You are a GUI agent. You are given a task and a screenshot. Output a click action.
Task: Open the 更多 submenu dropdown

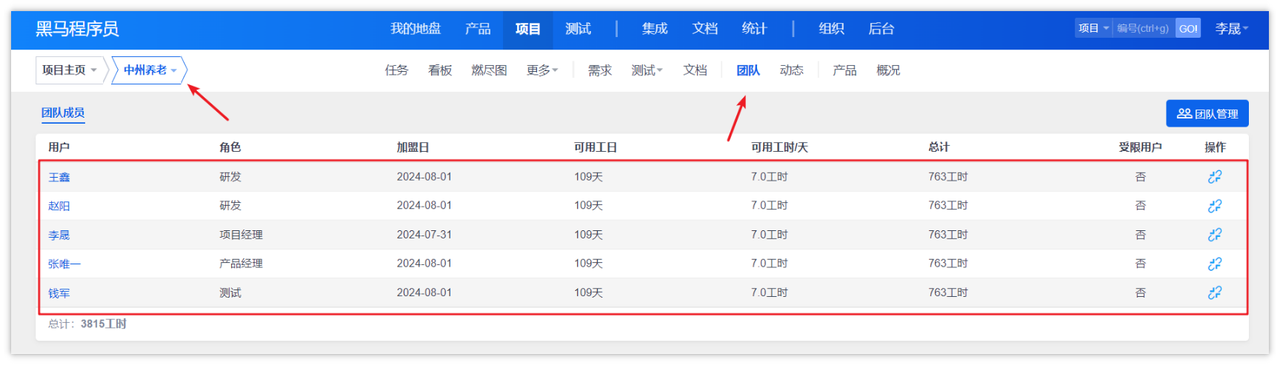542,71
